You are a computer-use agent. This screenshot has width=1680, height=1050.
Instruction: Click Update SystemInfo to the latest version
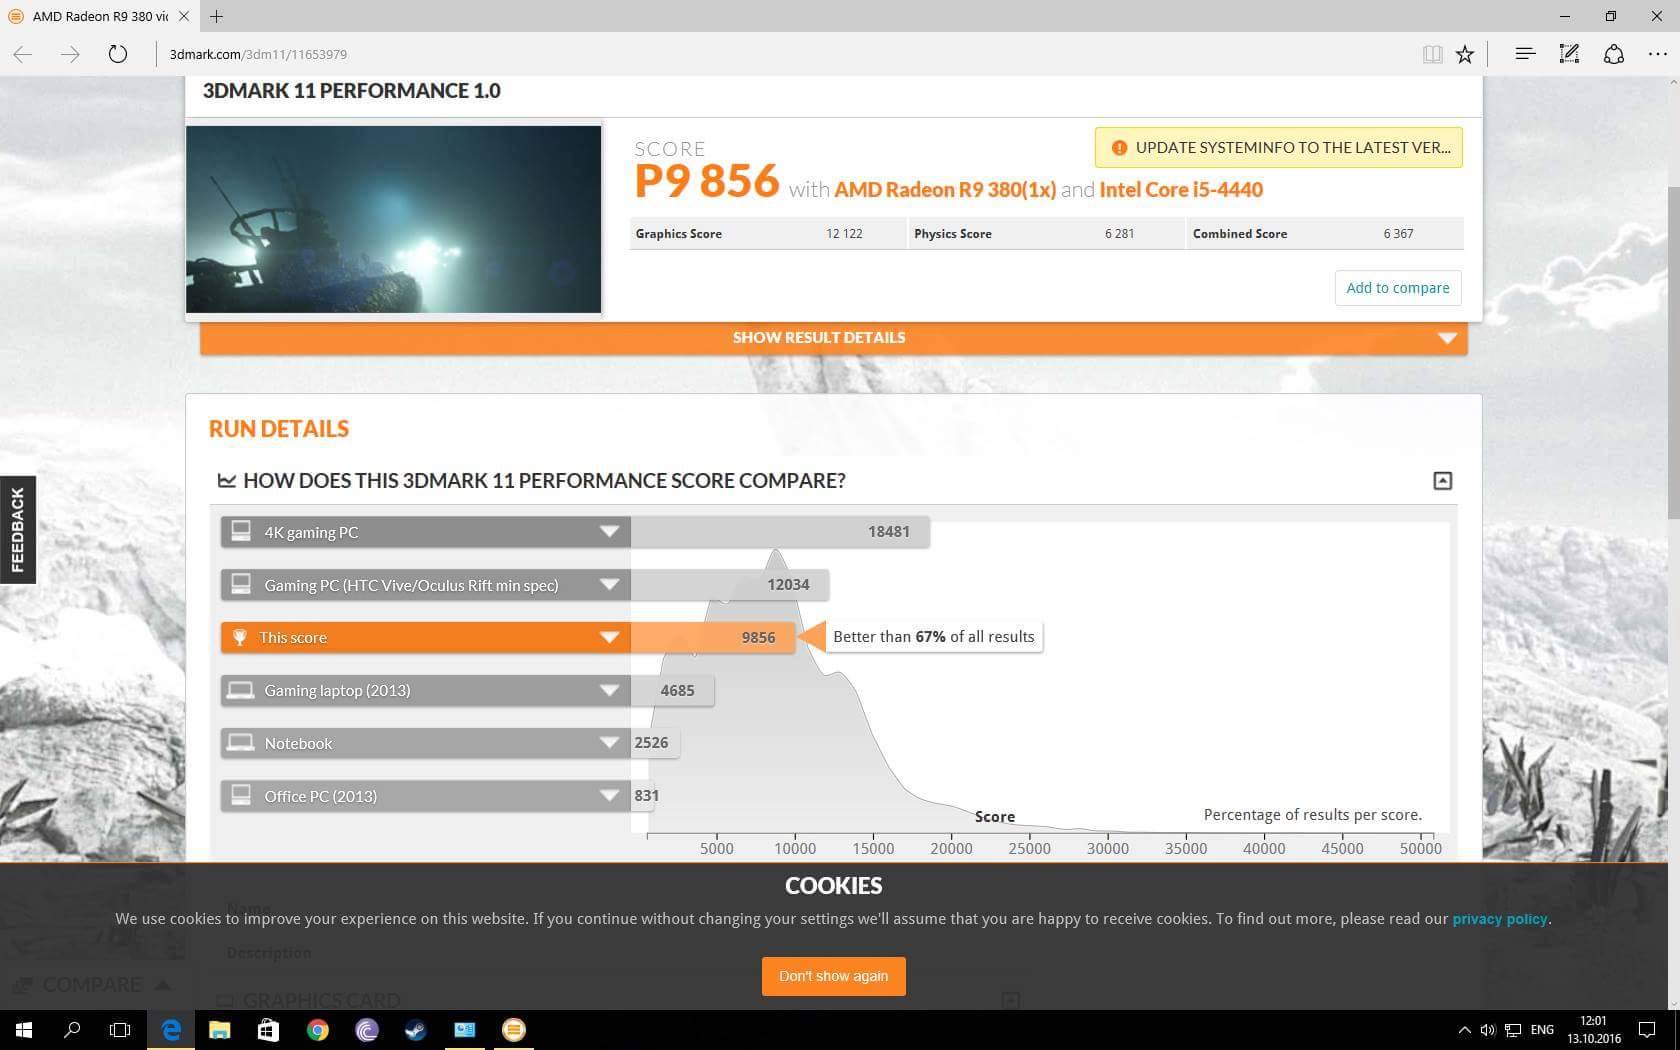(x=1279, y=148)
